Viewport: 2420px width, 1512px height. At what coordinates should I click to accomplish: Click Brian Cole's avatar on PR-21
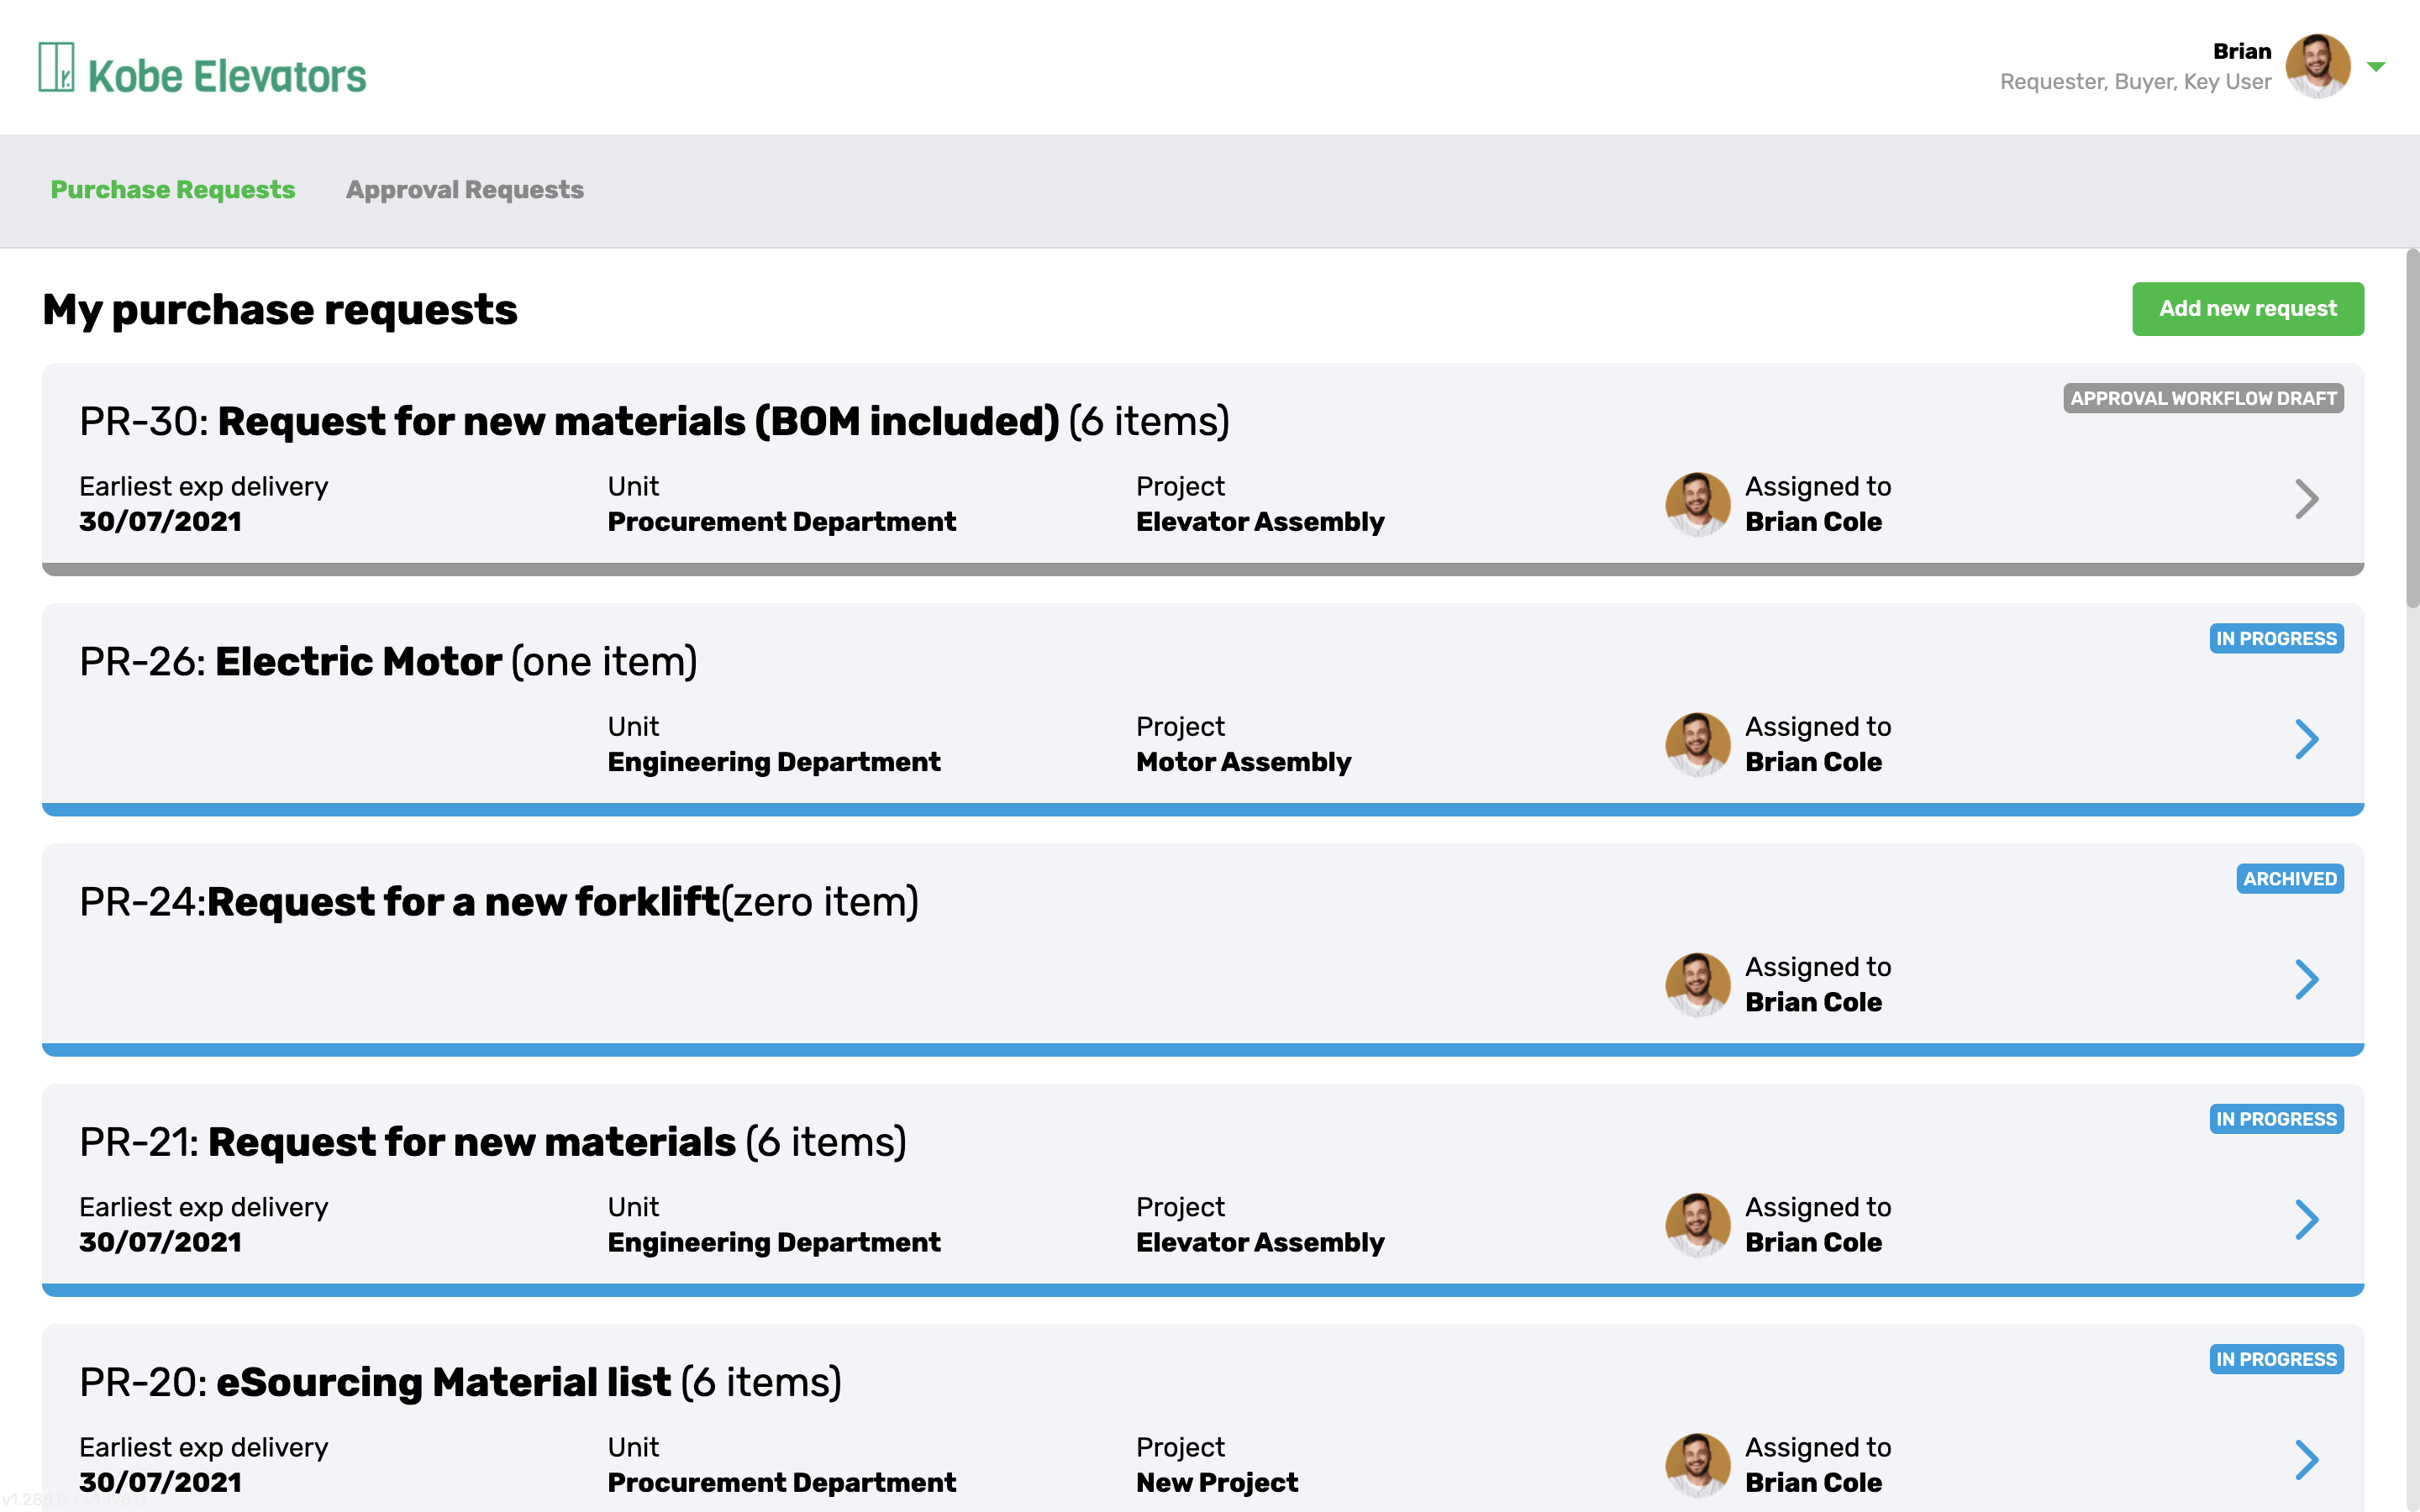pos(1697,1225)
